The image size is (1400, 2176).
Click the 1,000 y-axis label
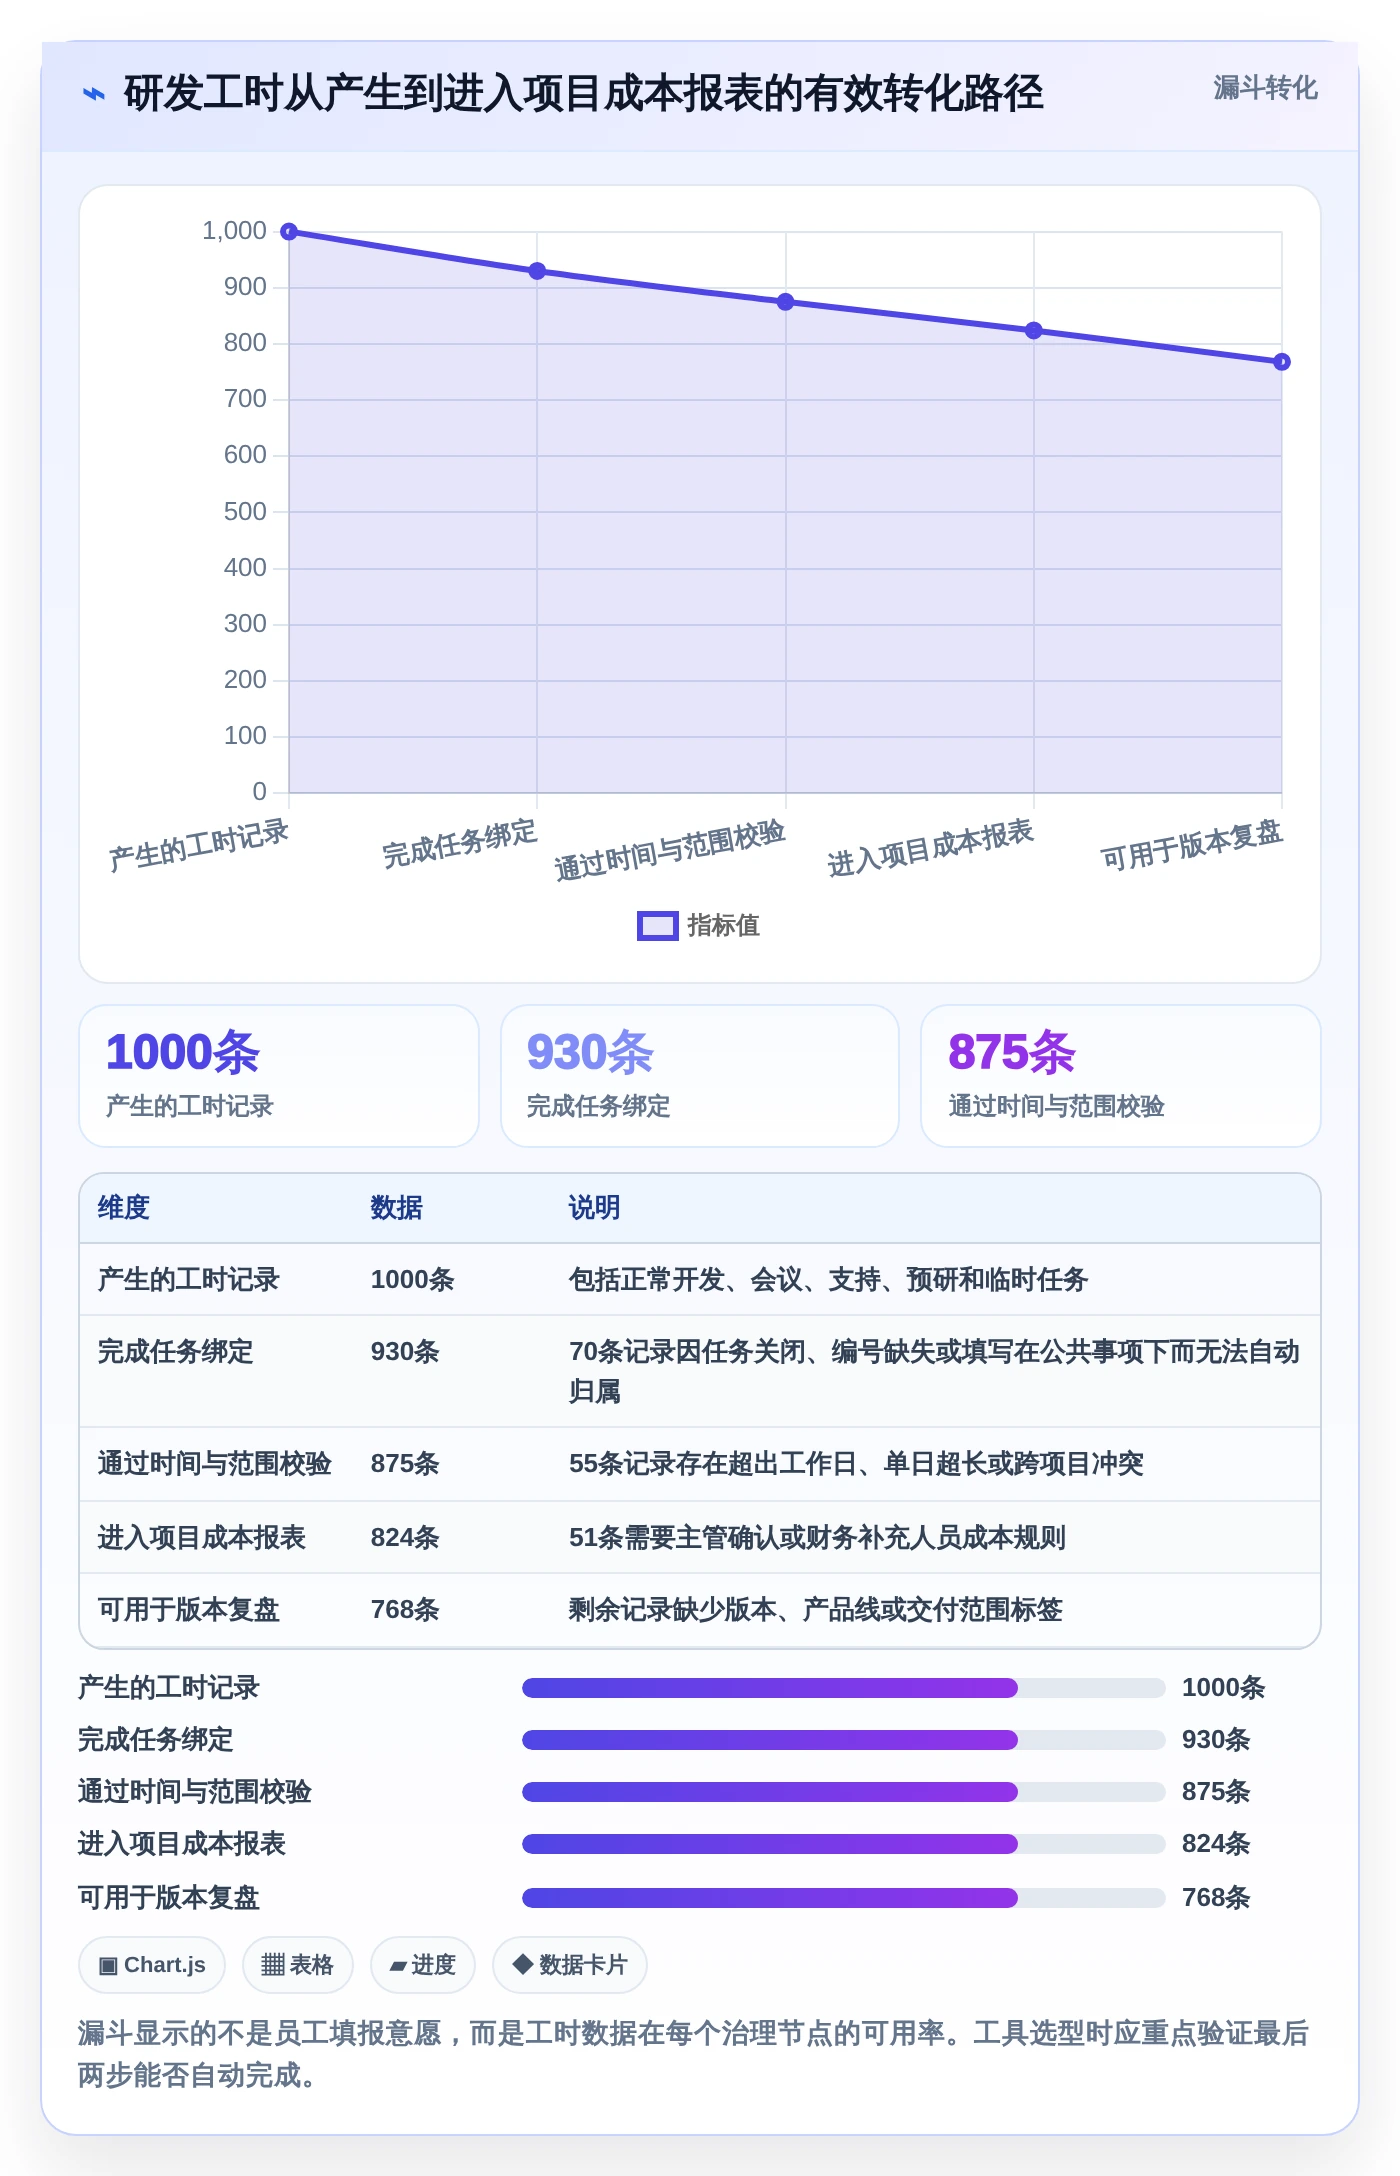click(234, 231)
